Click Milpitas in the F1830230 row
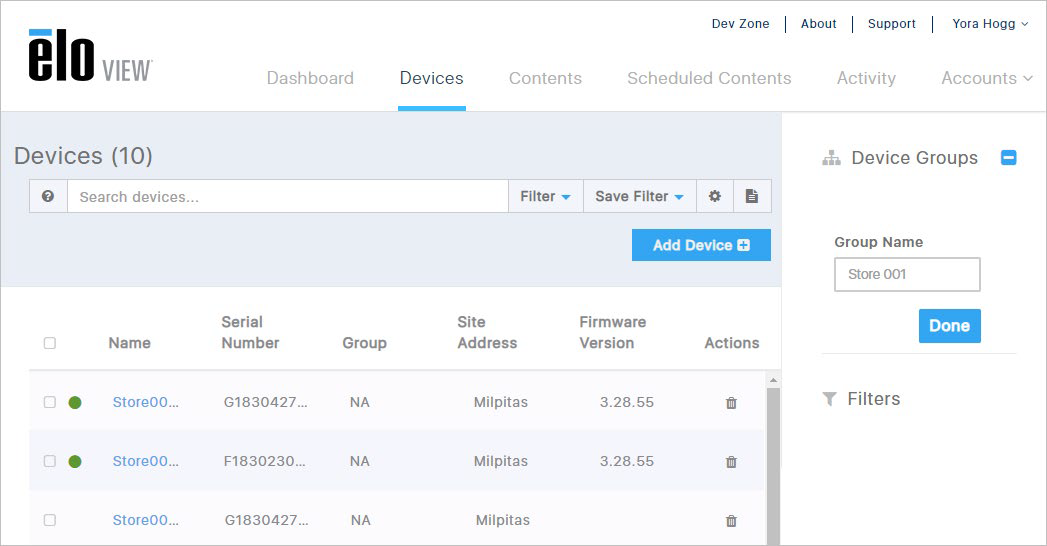Viewport: 1047px width, 546px height. [501, 461]
